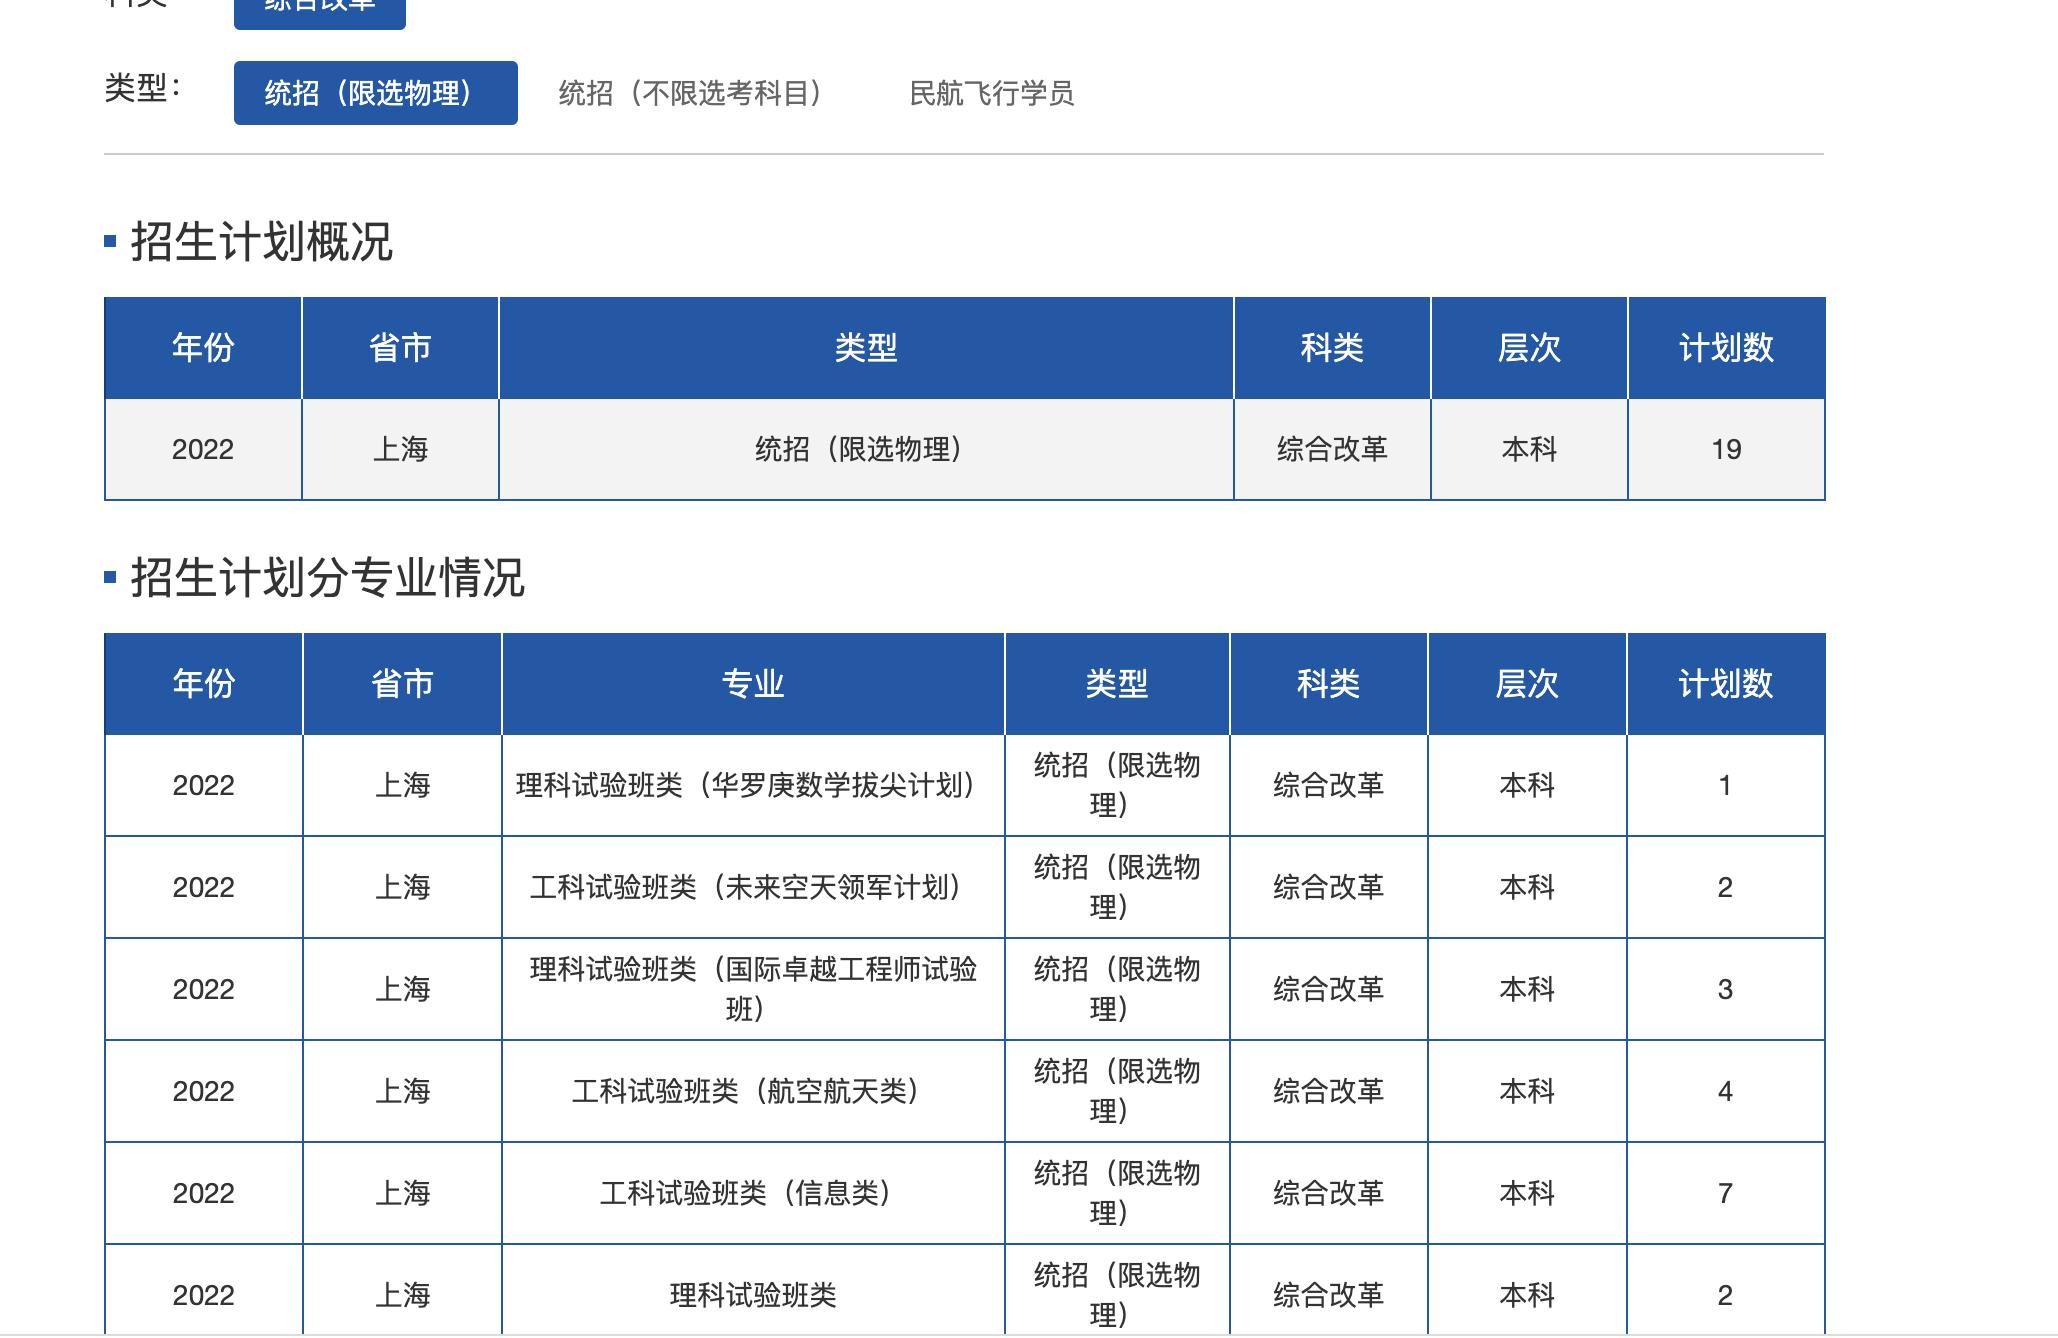Click the blue bullet beside 招生计划概况
Image resolution: width=2058 pixels, height=1338 pixels.
110,240
